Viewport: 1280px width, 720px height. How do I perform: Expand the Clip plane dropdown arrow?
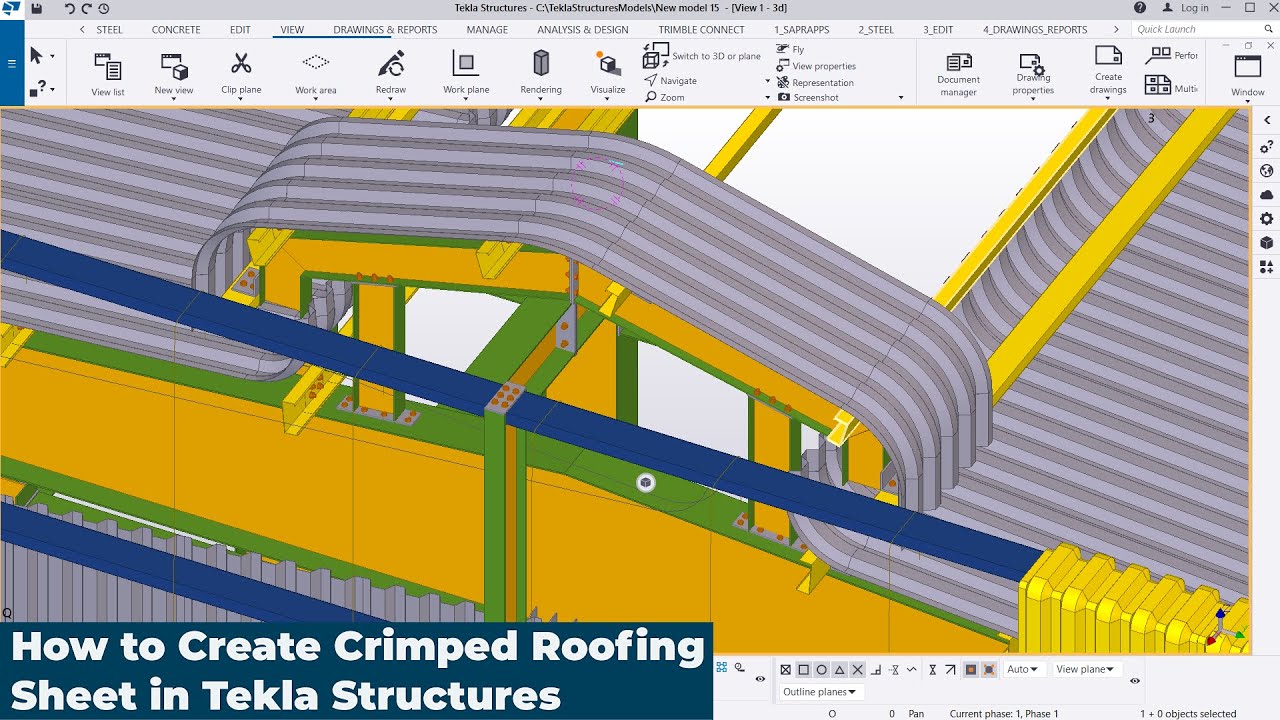pyautogui.click(x=241, y=100)
